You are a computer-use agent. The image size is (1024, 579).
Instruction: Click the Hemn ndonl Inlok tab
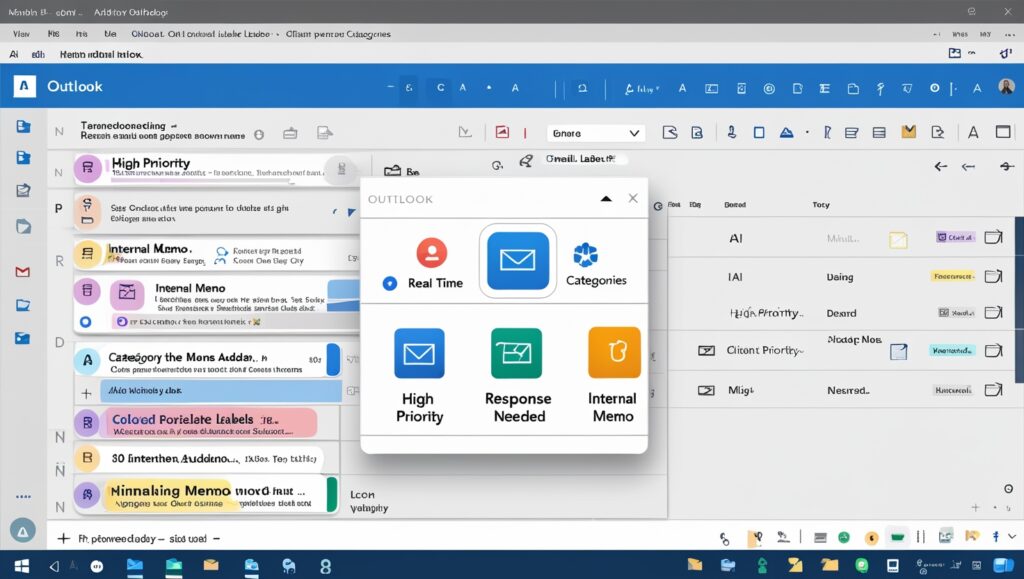point(101,54)
